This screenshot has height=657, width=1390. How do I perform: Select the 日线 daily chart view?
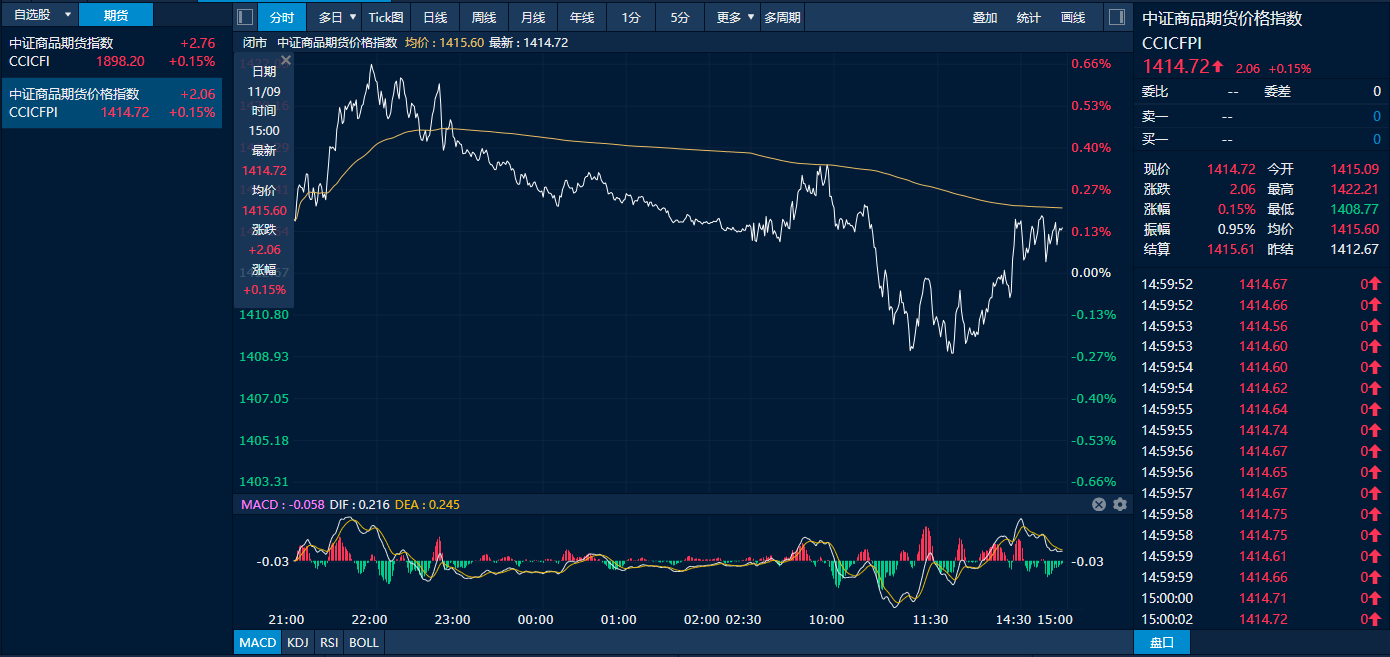(x=435, y=17)
